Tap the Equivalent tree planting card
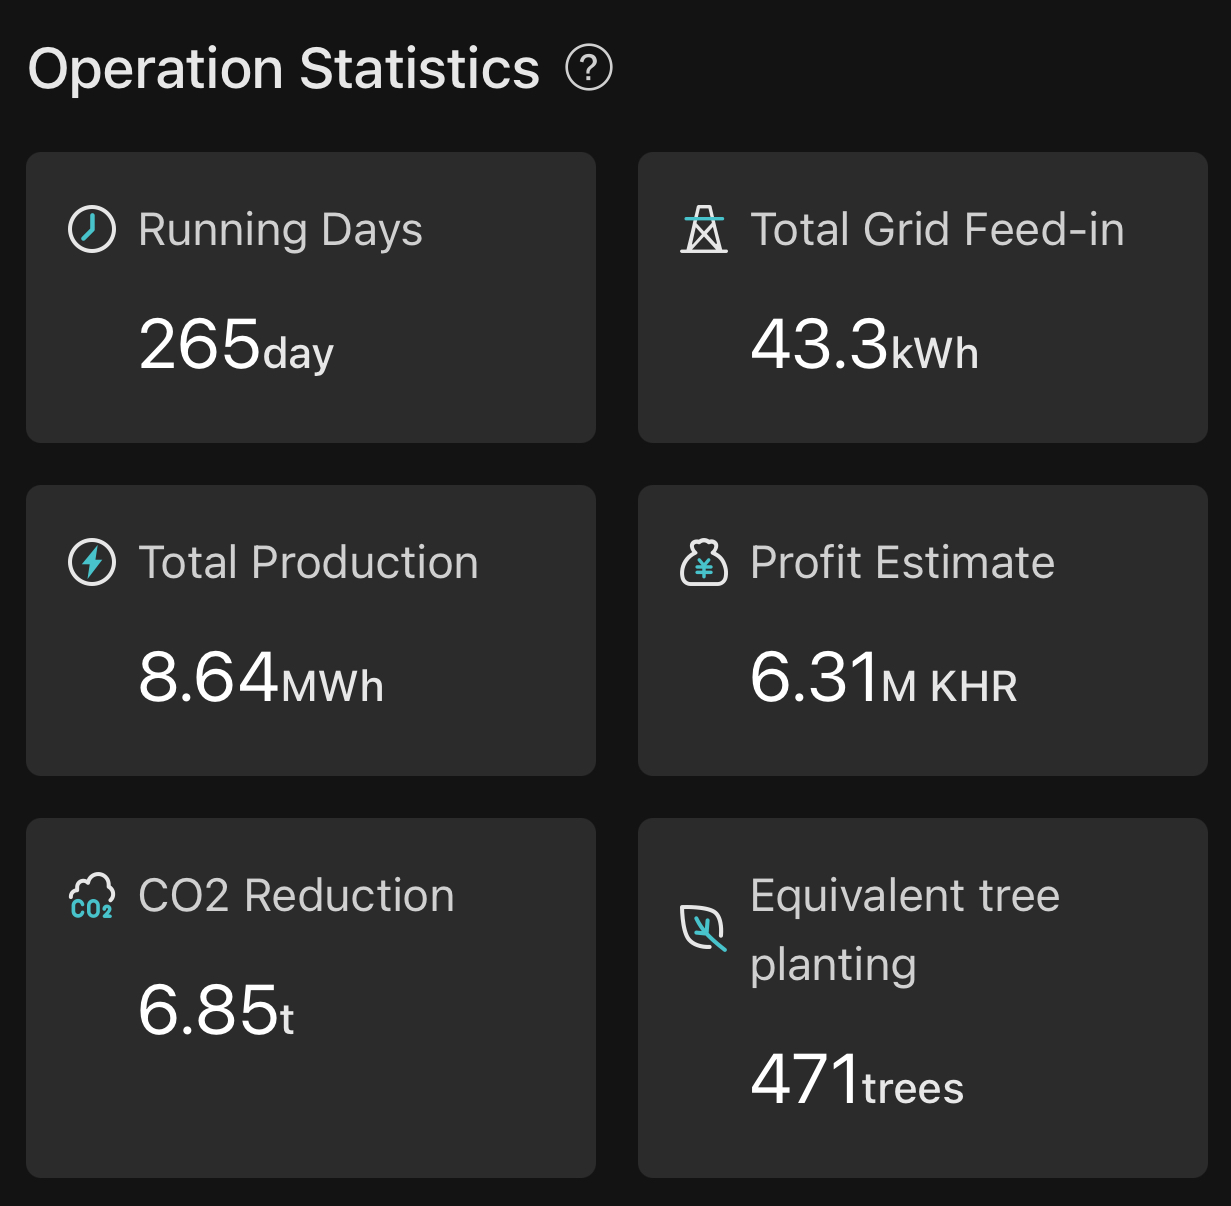This screenshot has height=1206, width=1231. click(x=922, y=997)
